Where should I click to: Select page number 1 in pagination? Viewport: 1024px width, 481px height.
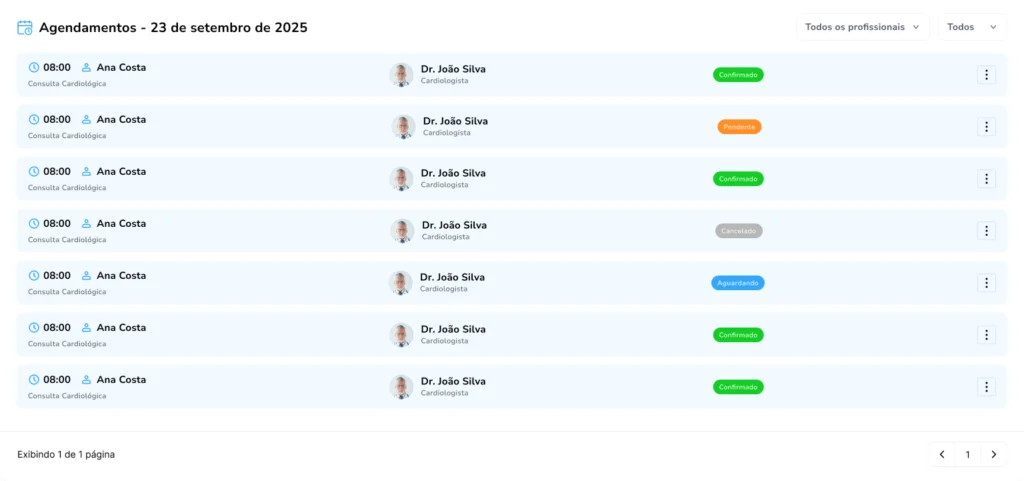coord(967,455)
